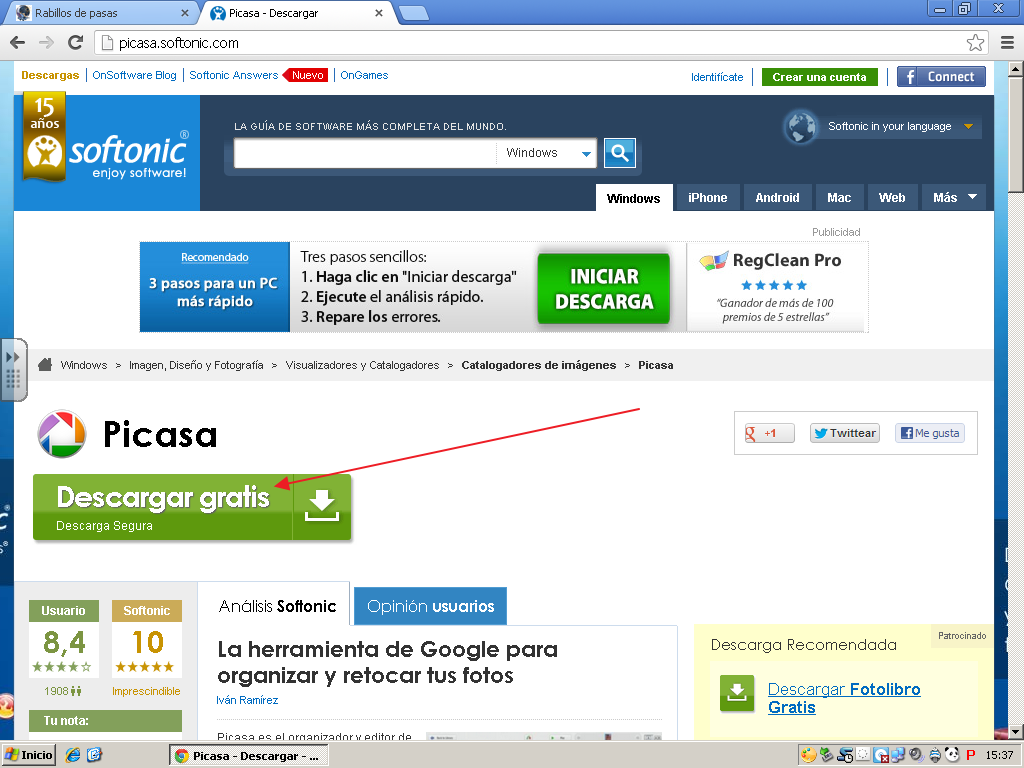This screenshot has width=1024, height=768.
Task: Click the Twittear button
Action: [845, 433]
